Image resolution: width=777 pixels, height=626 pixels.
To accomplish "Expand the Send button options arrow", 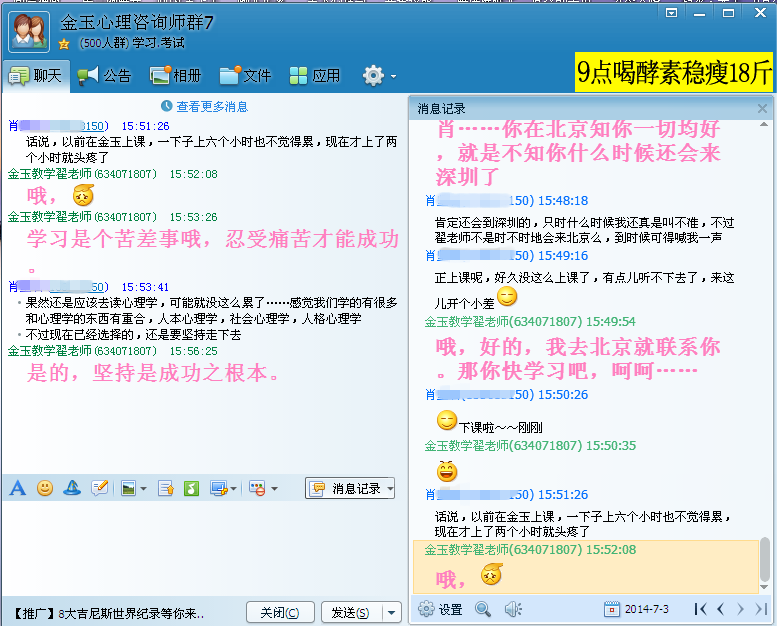I will [x=392, y=612].
